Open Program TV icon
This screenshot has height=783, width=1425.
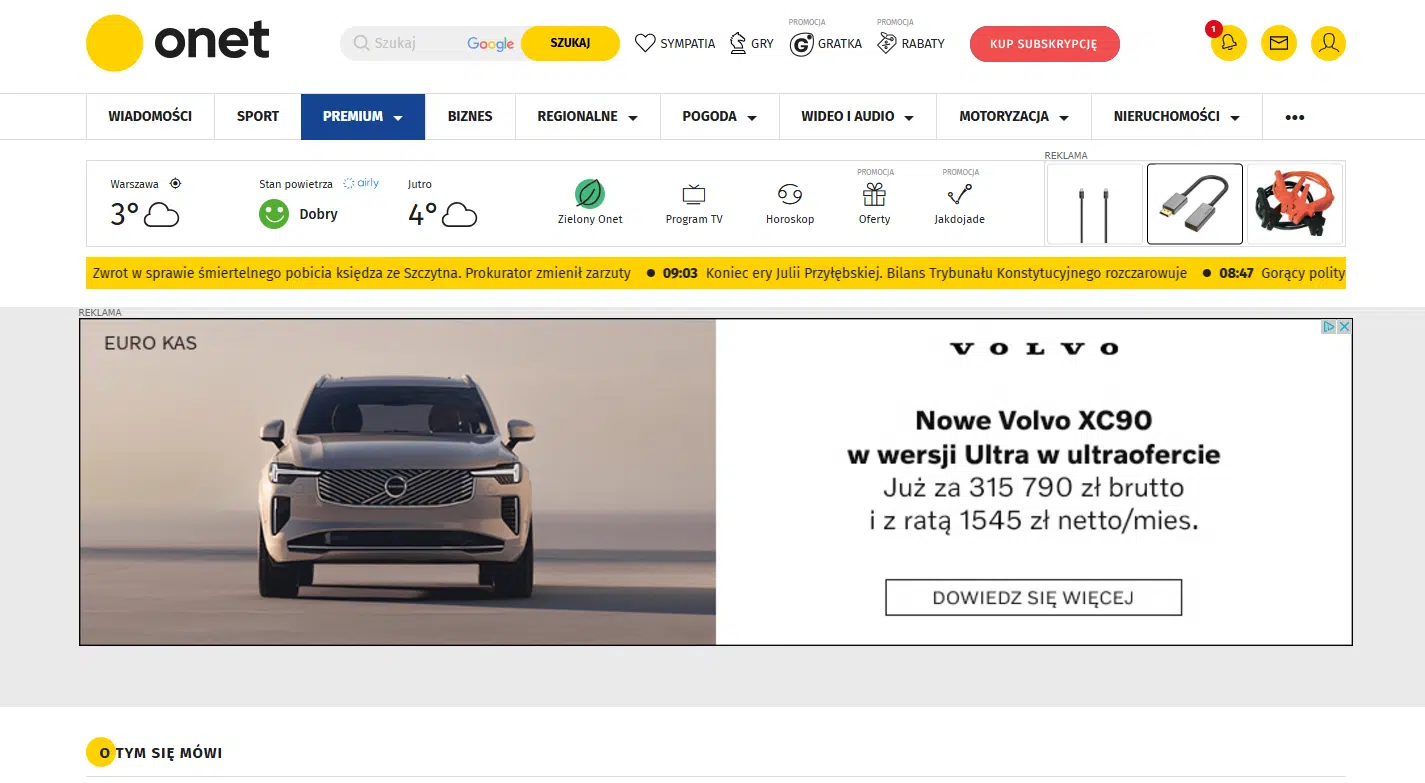coord(694,194)
